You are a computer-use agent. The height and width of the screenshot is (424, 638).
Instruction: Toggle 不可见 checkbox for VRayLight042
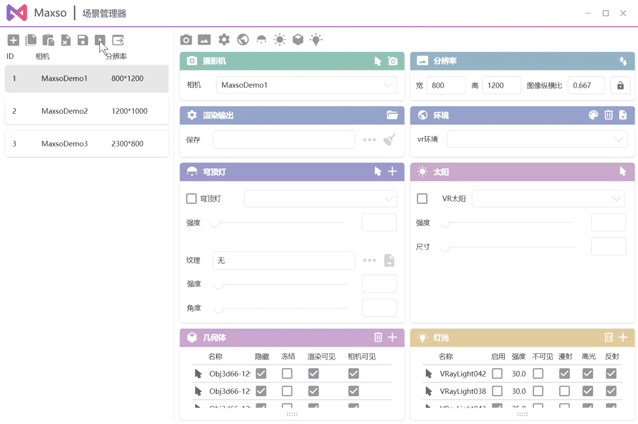click(538, 374)
